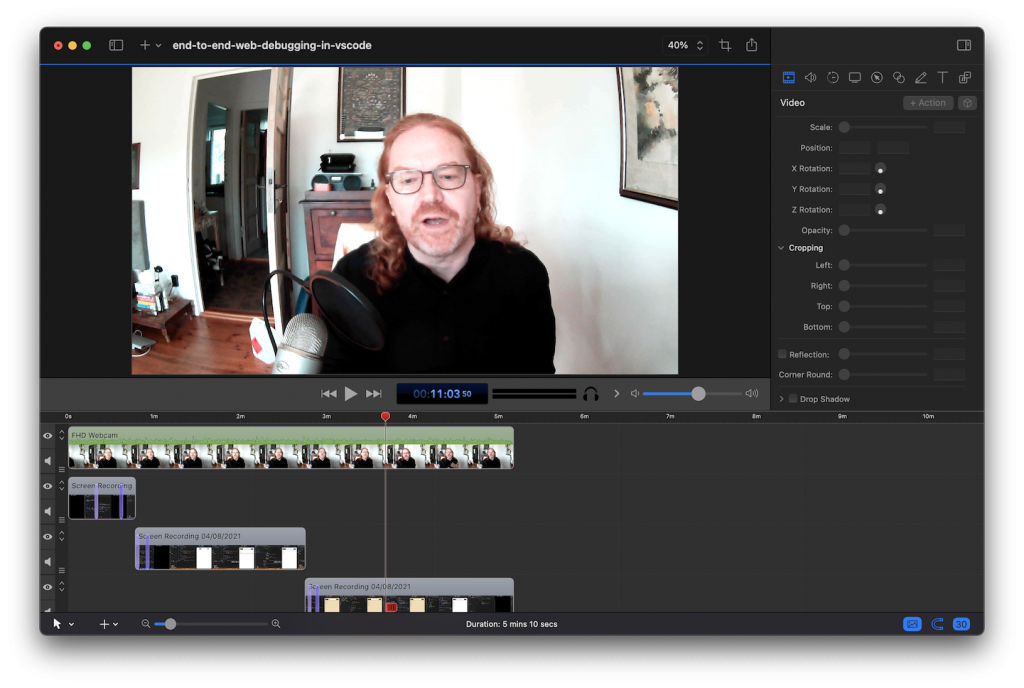Click the 3D cube button beside Action

click(x=967, y=103)
